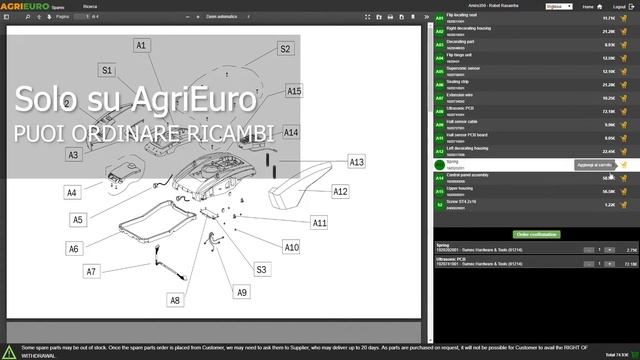Add Control panel assembly to cart
Viewport: 640px width, 360px height.
coord(624,178)
